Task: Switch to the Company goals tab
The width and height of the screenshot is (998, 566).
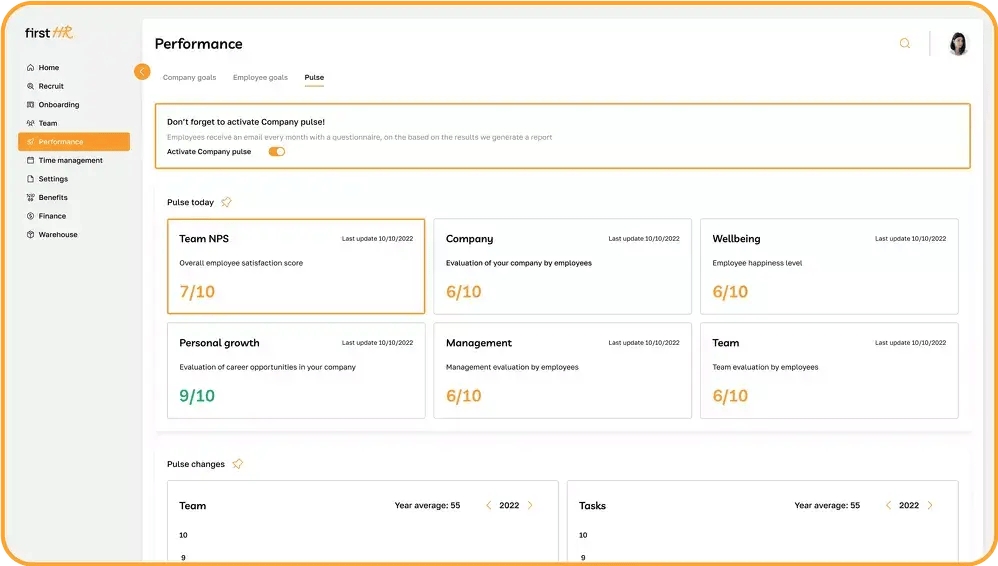Action: pyautogui.click(x=189, y=77)
